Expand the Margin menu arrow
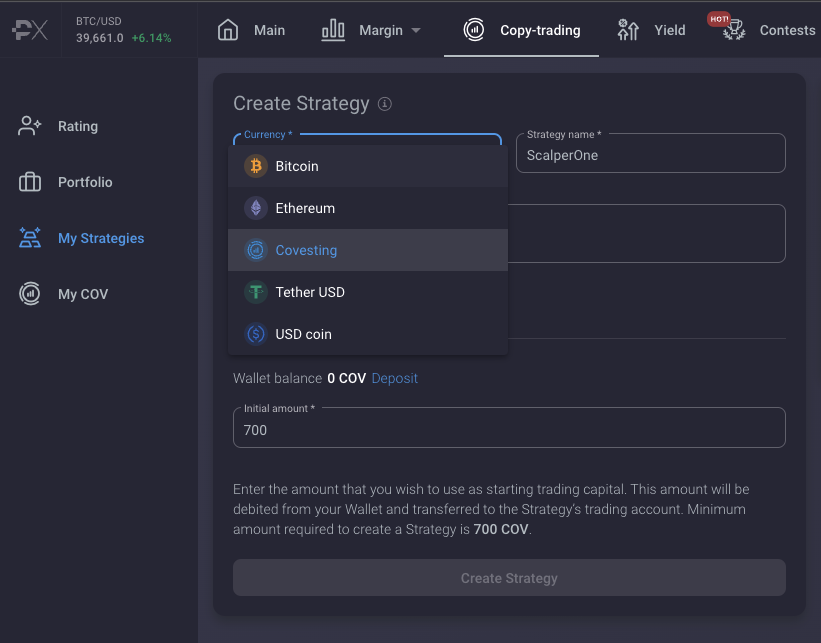821x643 pixels. (416, 30)
